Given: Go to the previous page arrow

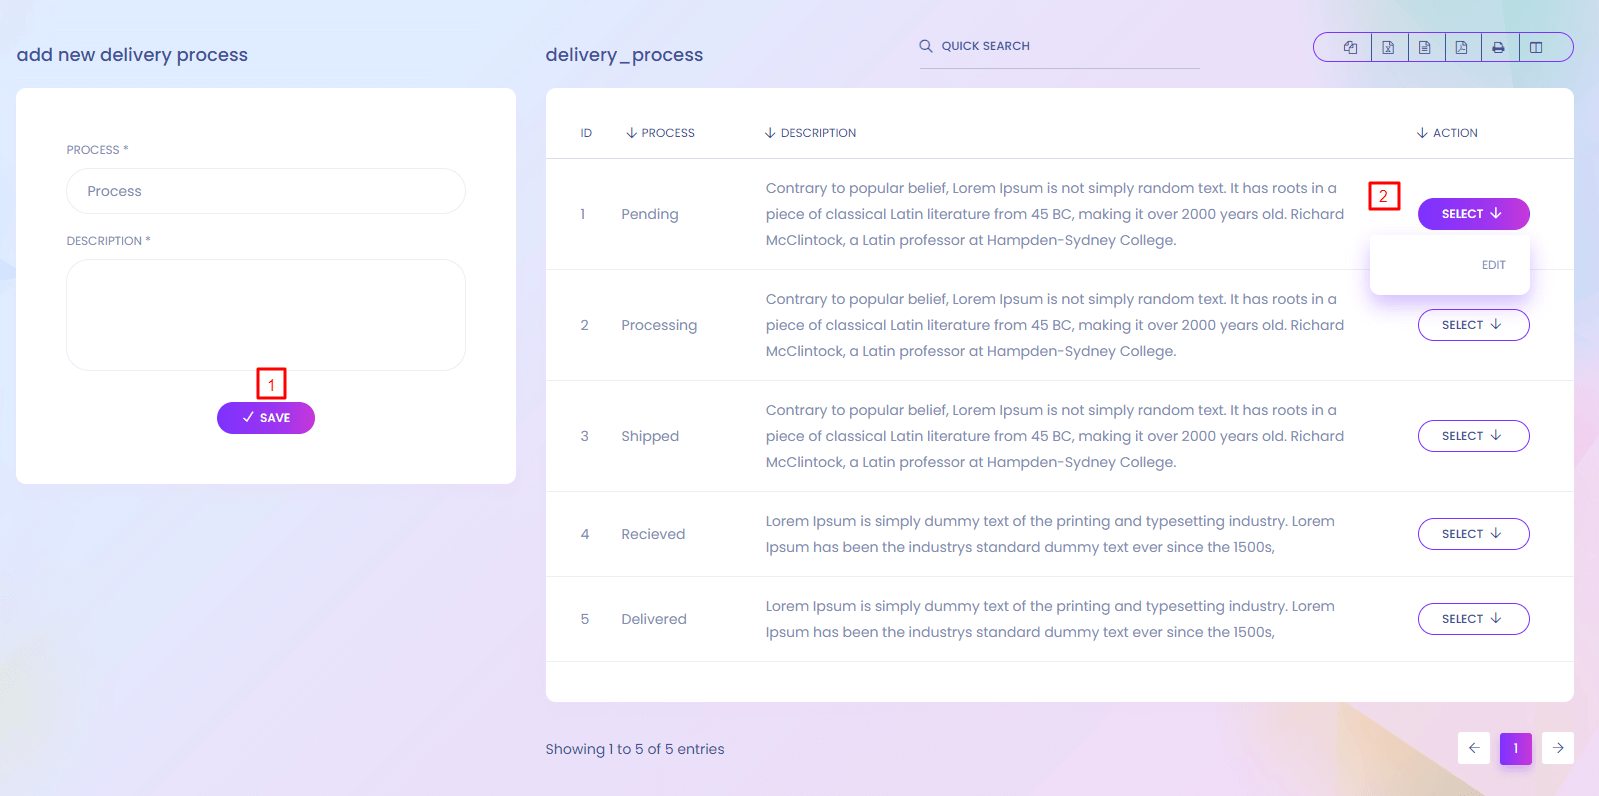Looking at the screenshot, I should 1474,748.
